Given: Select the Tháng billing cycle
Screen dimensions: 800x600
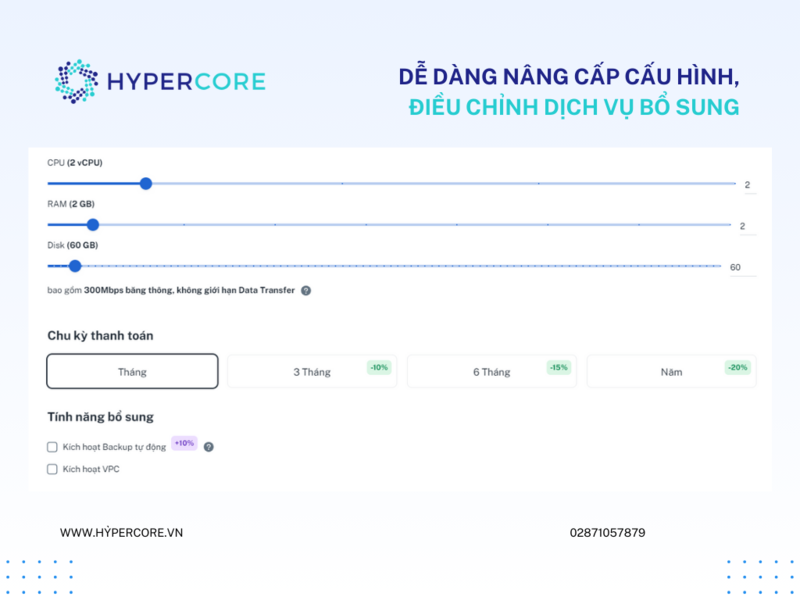Looking at the screenshot, I should click(x=132, y=371).
